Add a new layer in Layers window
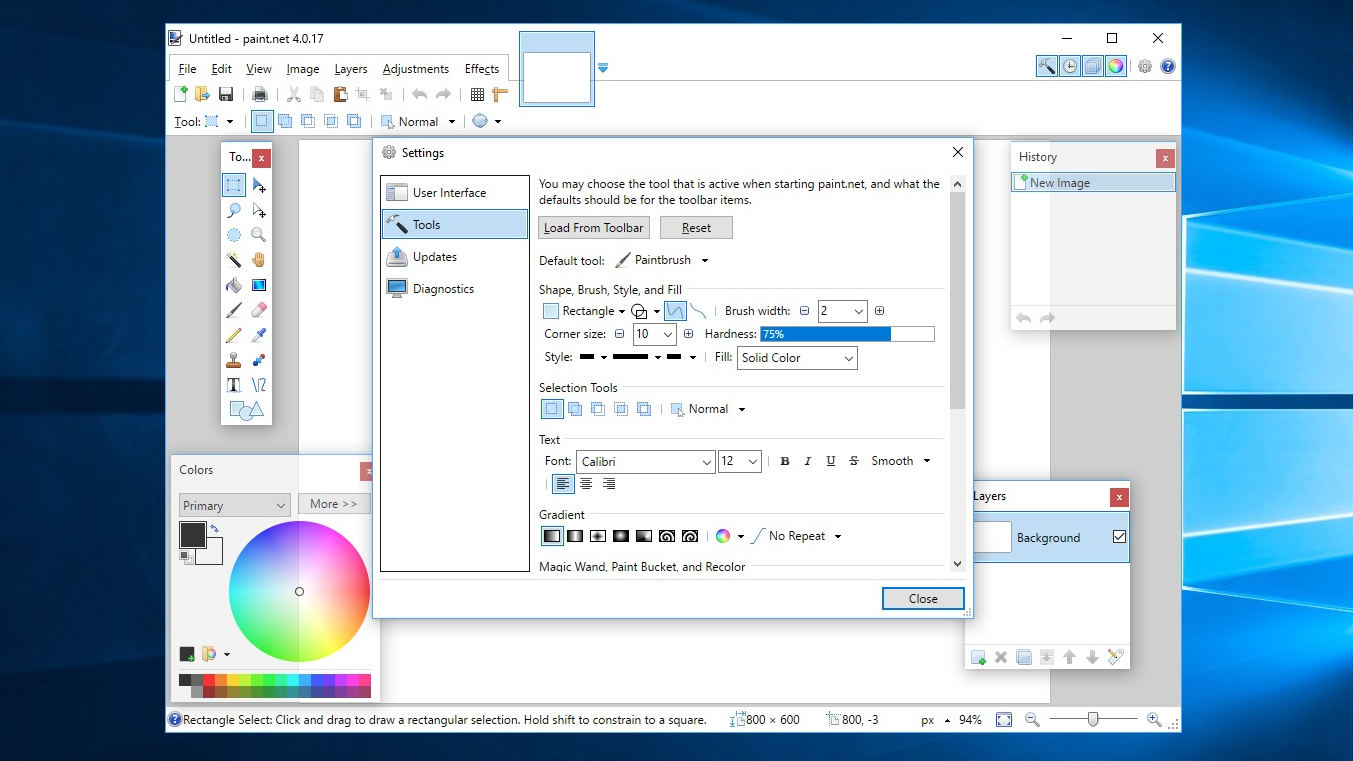Screen dimensions: 1353x761 click(x=978, y=657)
